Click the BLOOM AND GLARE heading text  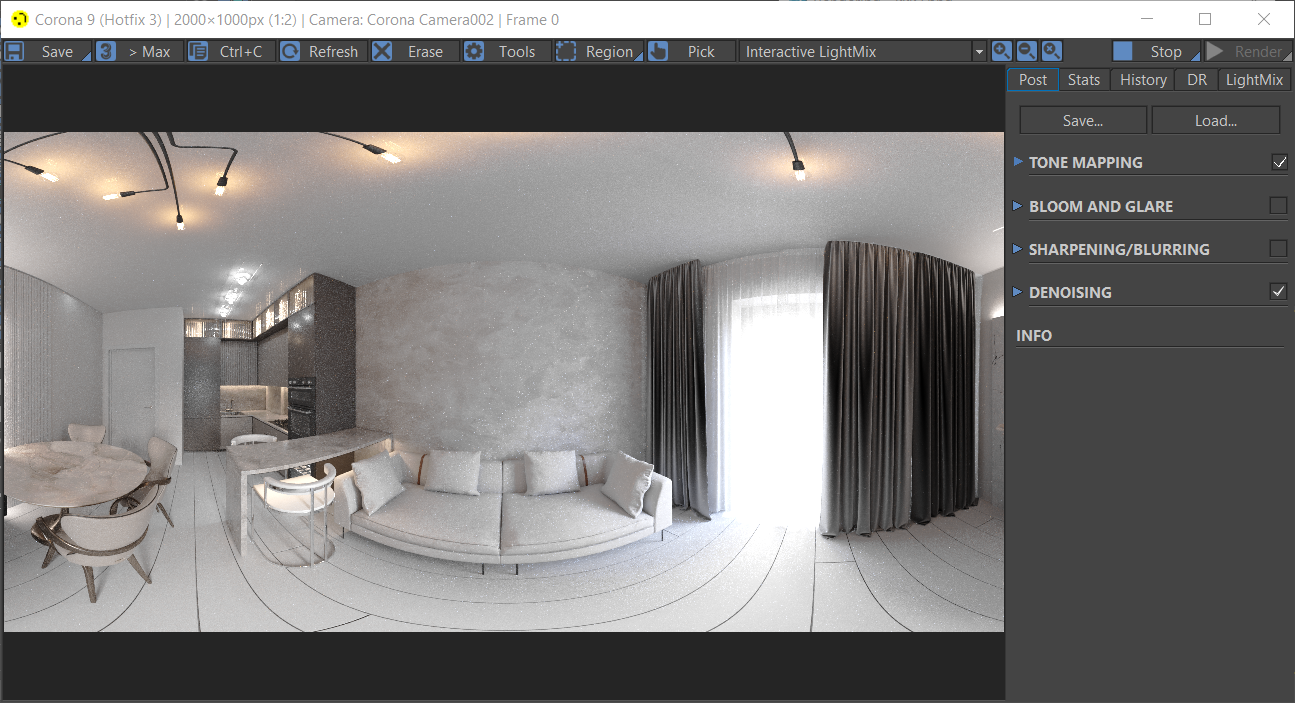click(1101, 206)
